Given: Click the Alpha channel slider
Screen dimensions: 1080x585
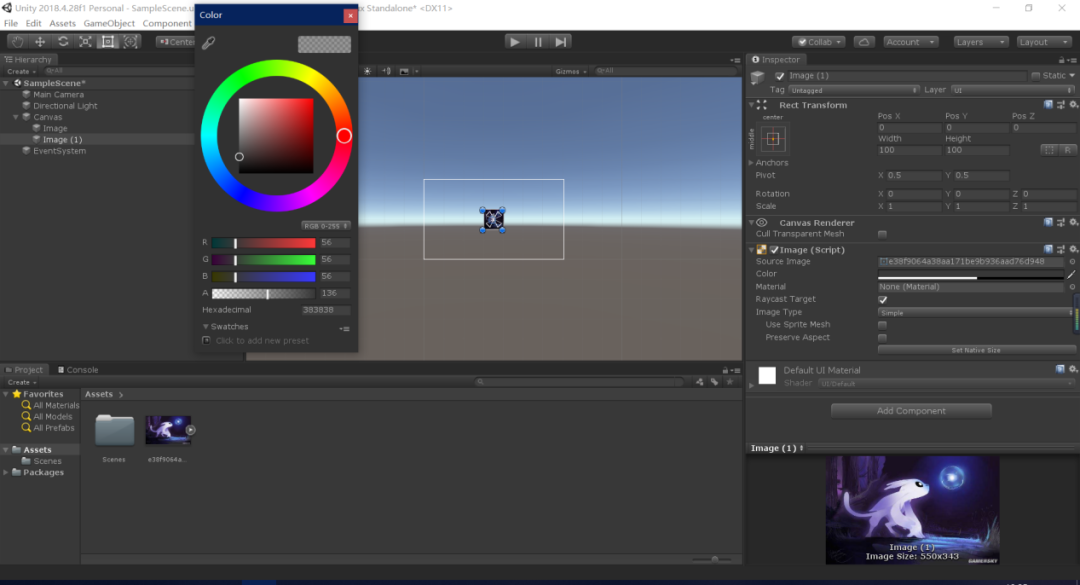Looking at the screenshot, I should 263,294.
